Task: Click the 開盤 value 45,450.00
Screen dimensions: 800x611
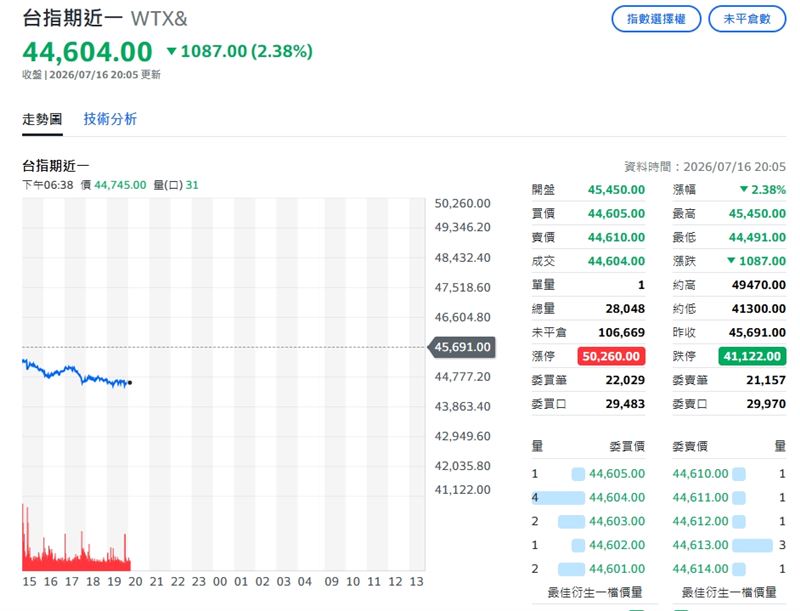Action: coord(616,190)
